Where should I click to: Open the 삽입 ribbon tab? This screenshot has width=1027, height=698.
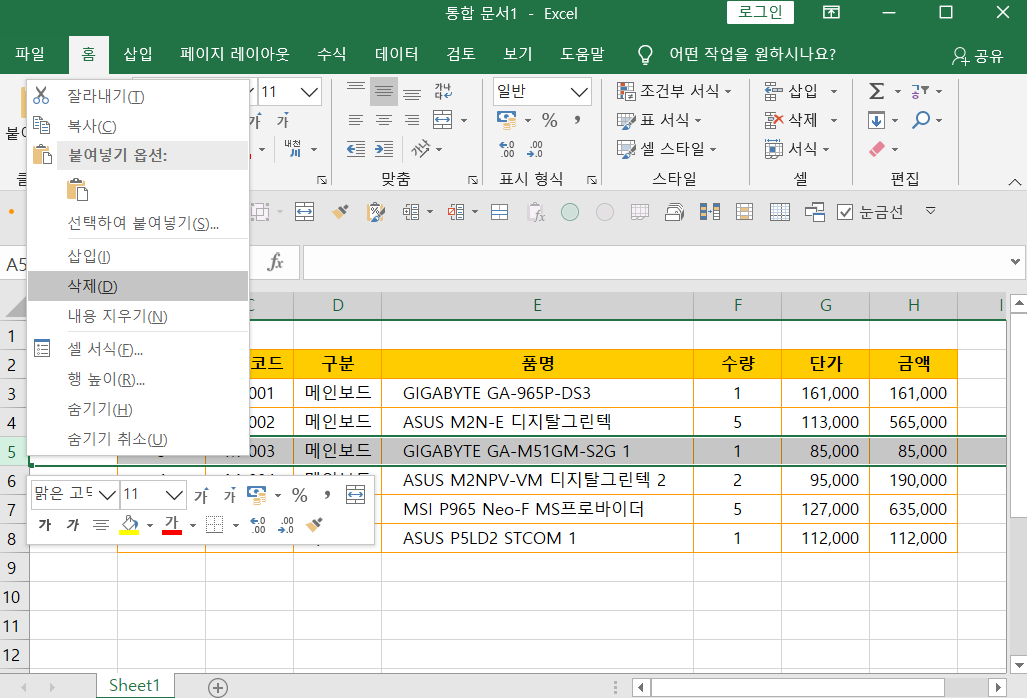pos(138,54)
